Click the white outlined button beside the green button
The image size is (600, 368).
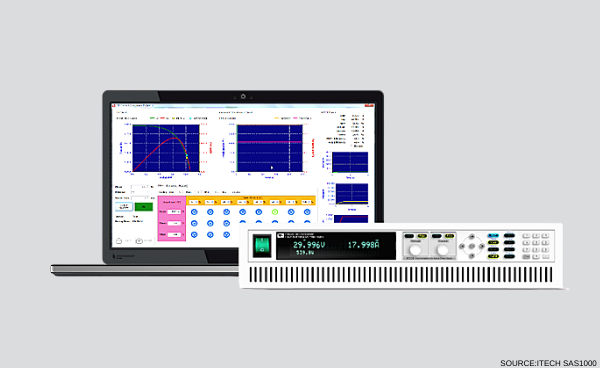124,207
